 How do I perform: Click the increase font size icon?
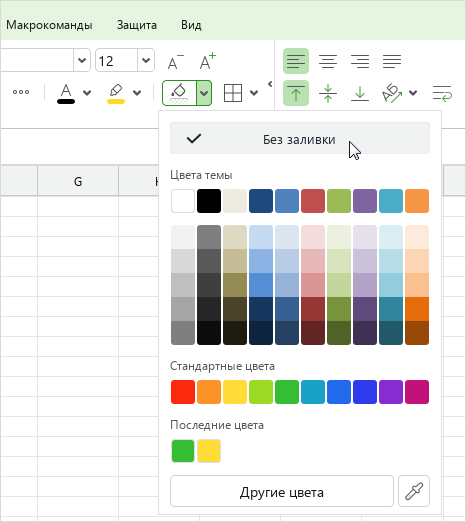click(x=207, y=61)
